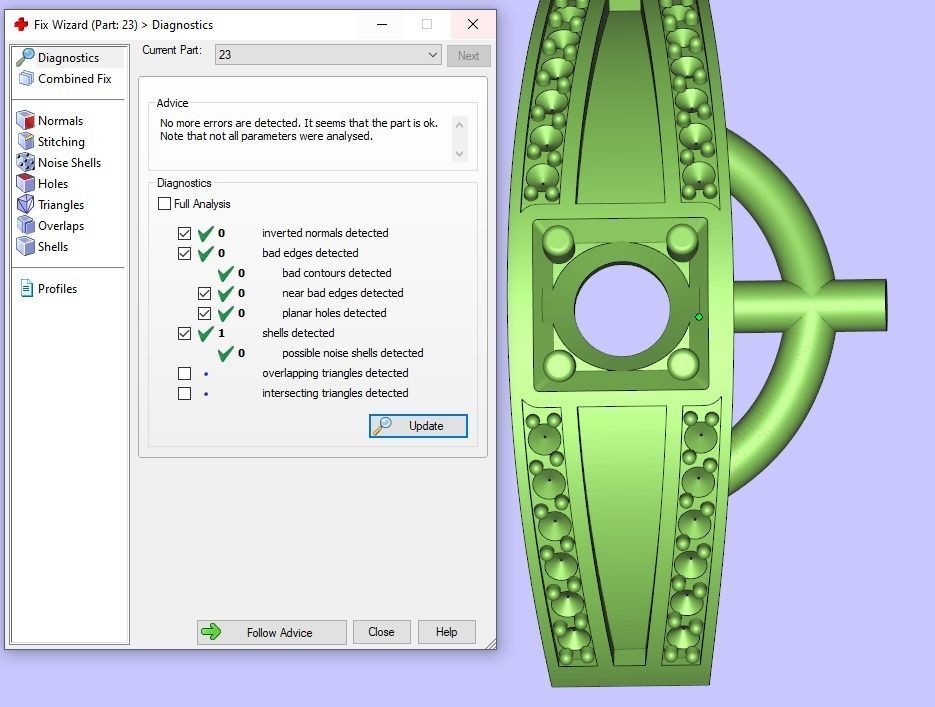Image resolution: width=935 pixels, height=707 pixels.
Task: Close the Fix Wizard window
Action: click(473, 24)
